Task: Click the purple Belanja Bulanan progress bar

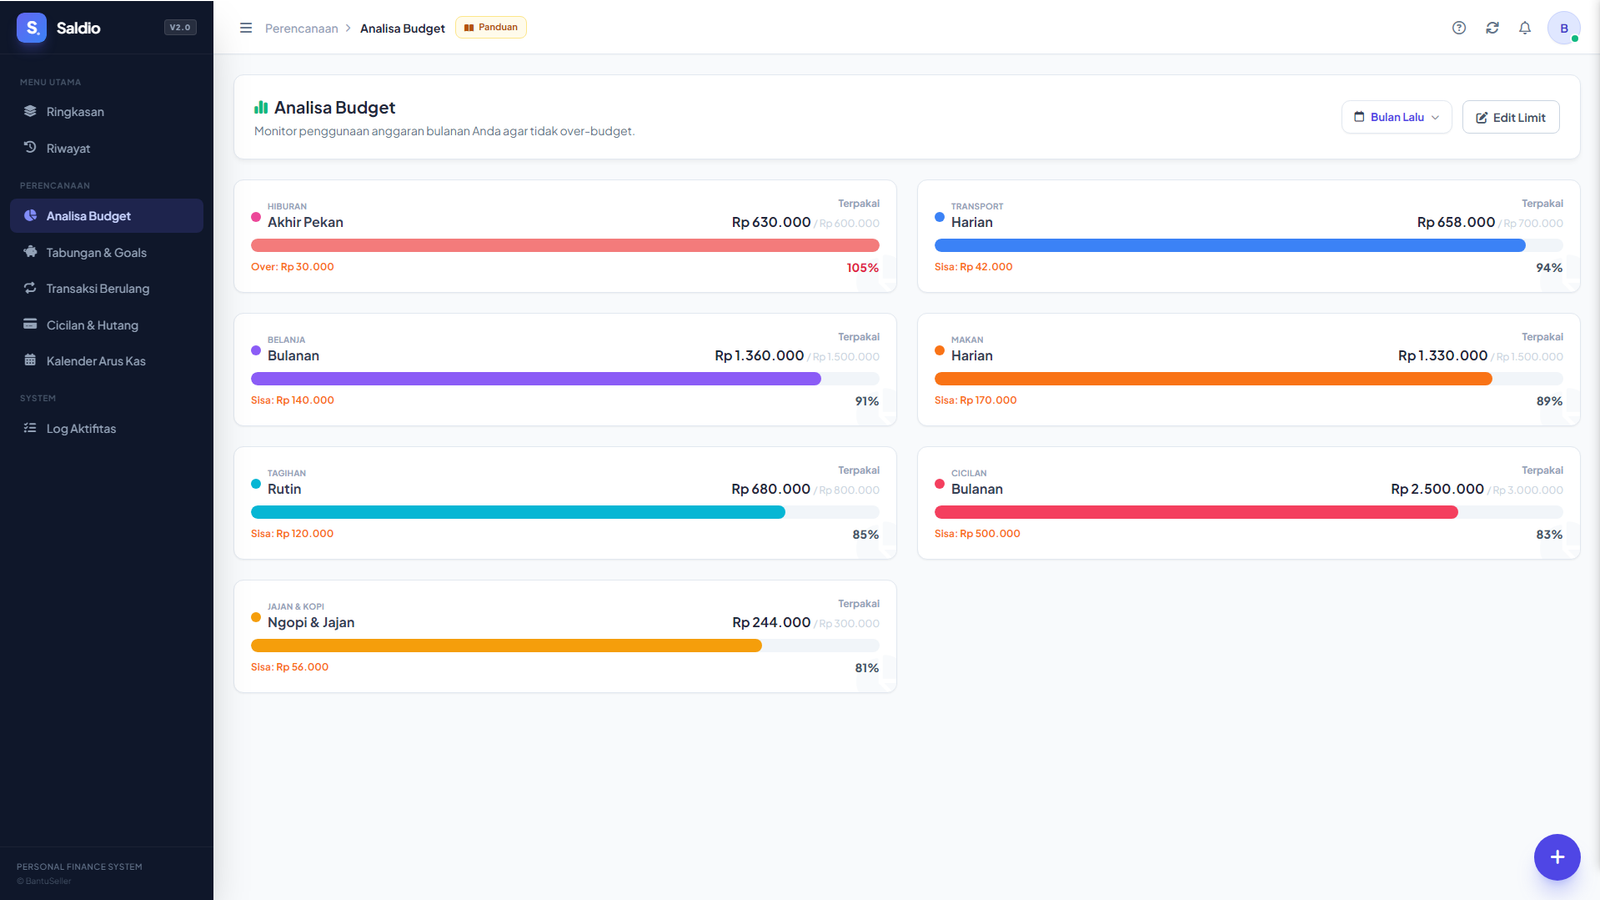Action: pyautogui.click(x=536, y=379)
